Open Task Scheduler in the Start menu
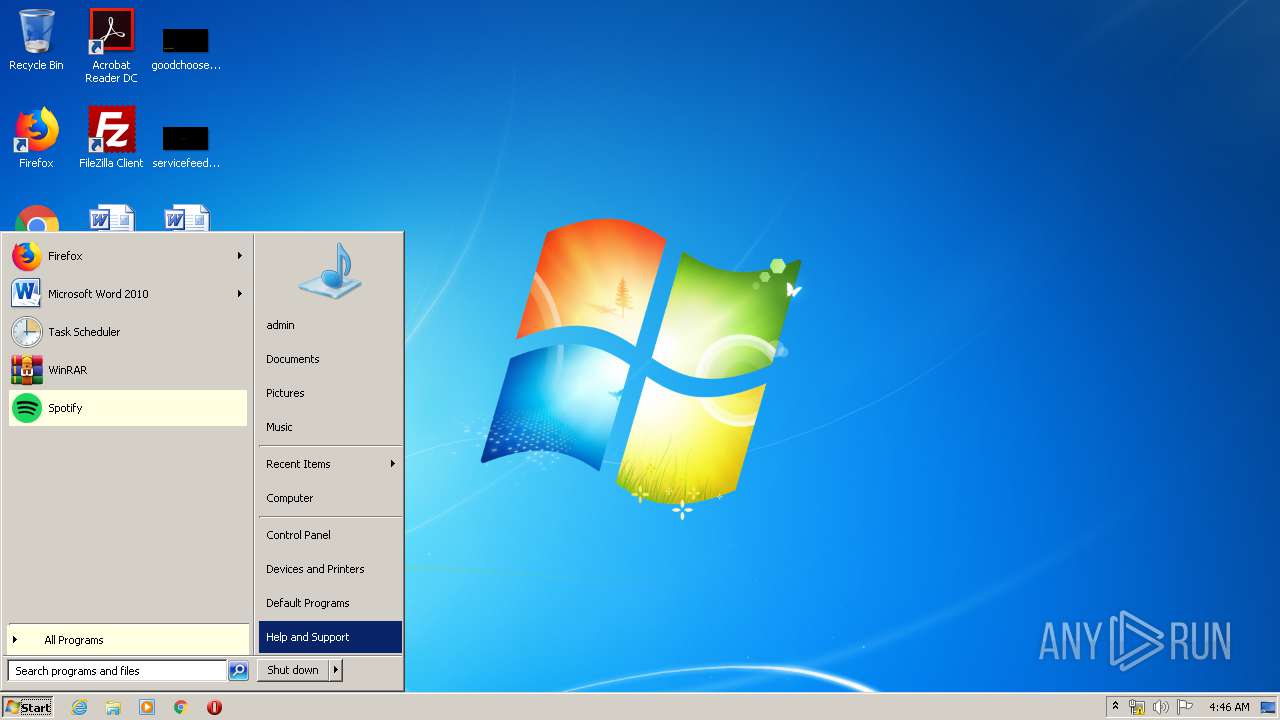This screenshot has width=1280, height=720. click(x=127, y=332)
